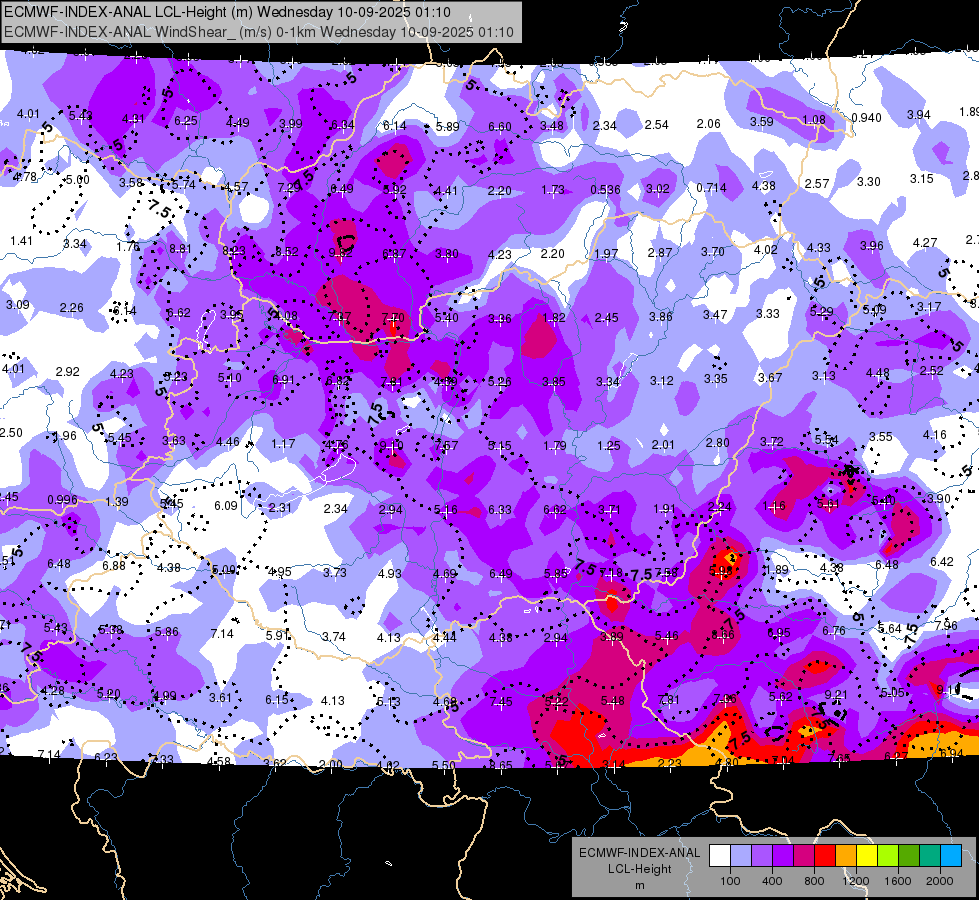The height and width of the screenshot is (900, 979).
Task: Click the legend tick label '1200'
Action: pyautogui.click(x=856, y=881)
